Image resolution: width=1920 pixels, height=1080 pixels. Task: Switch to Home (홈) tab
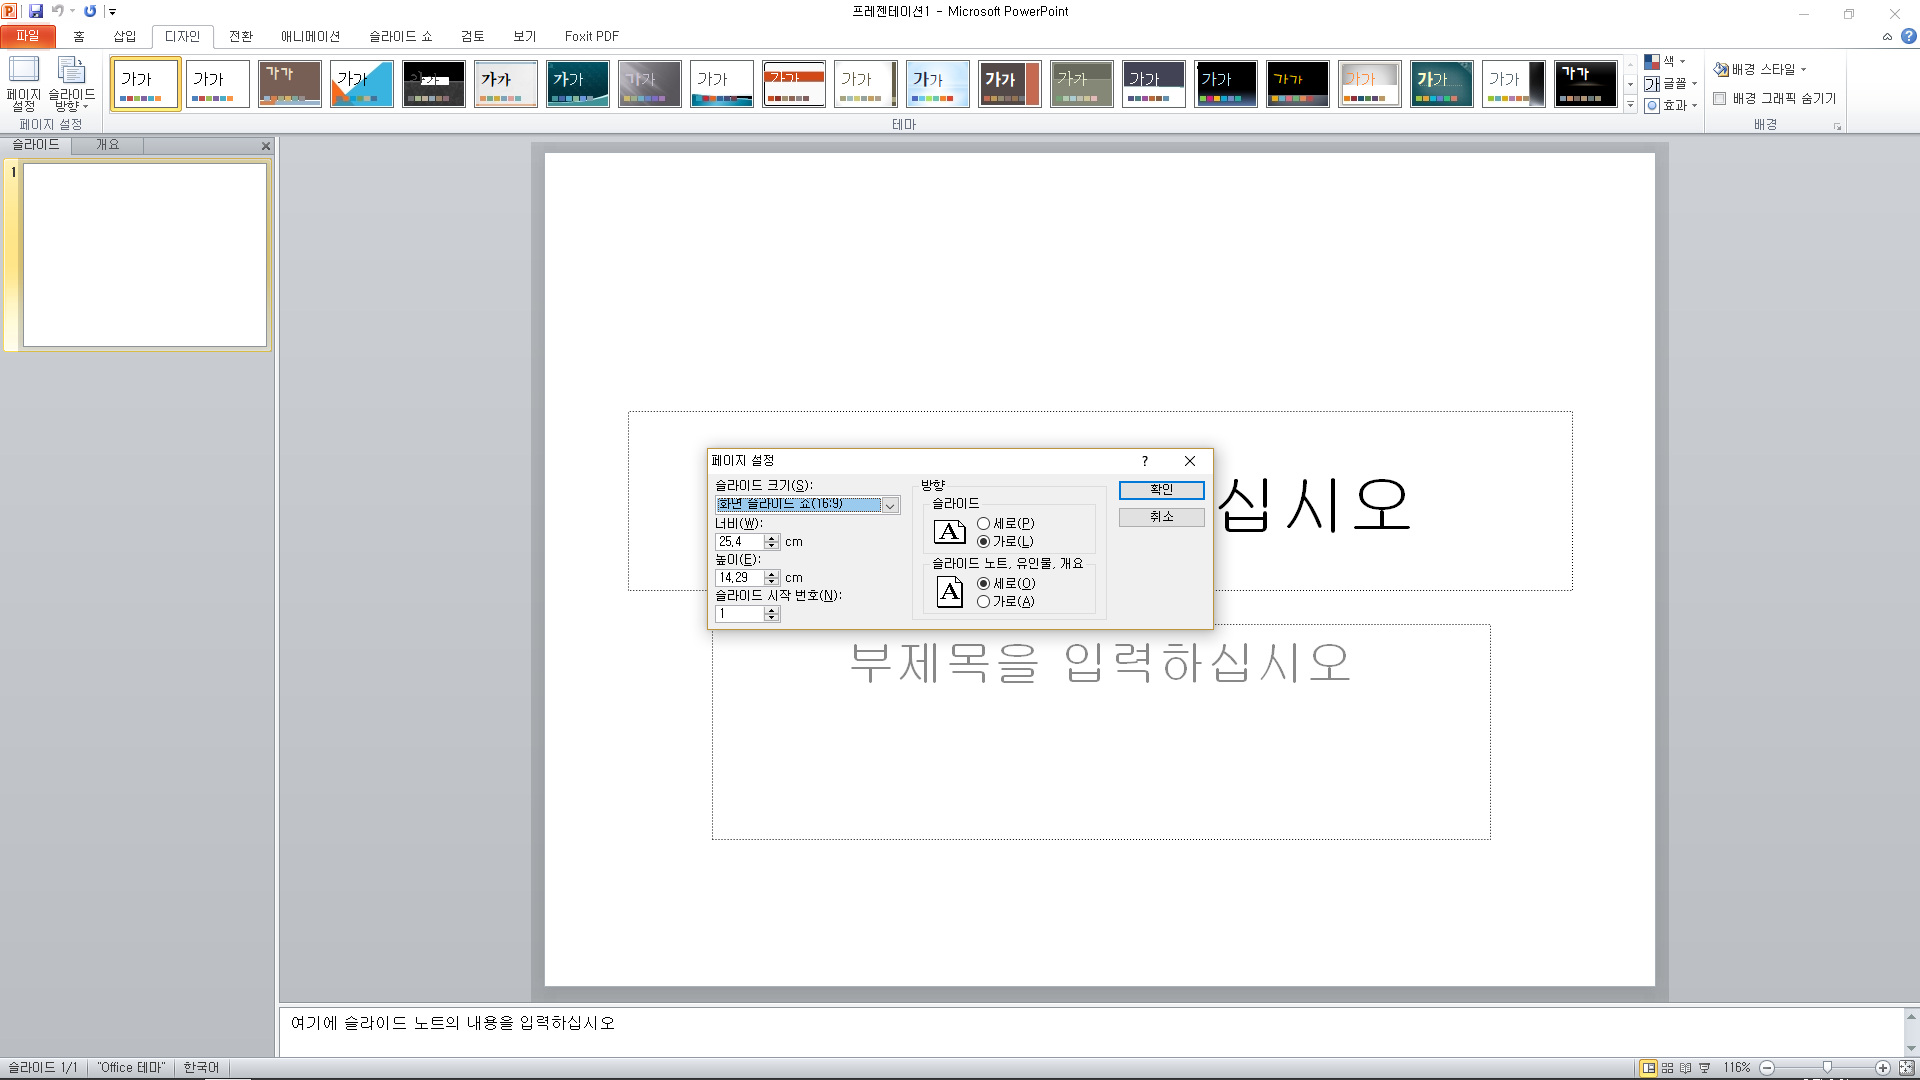pyautogui.click(x=79, y=36)
